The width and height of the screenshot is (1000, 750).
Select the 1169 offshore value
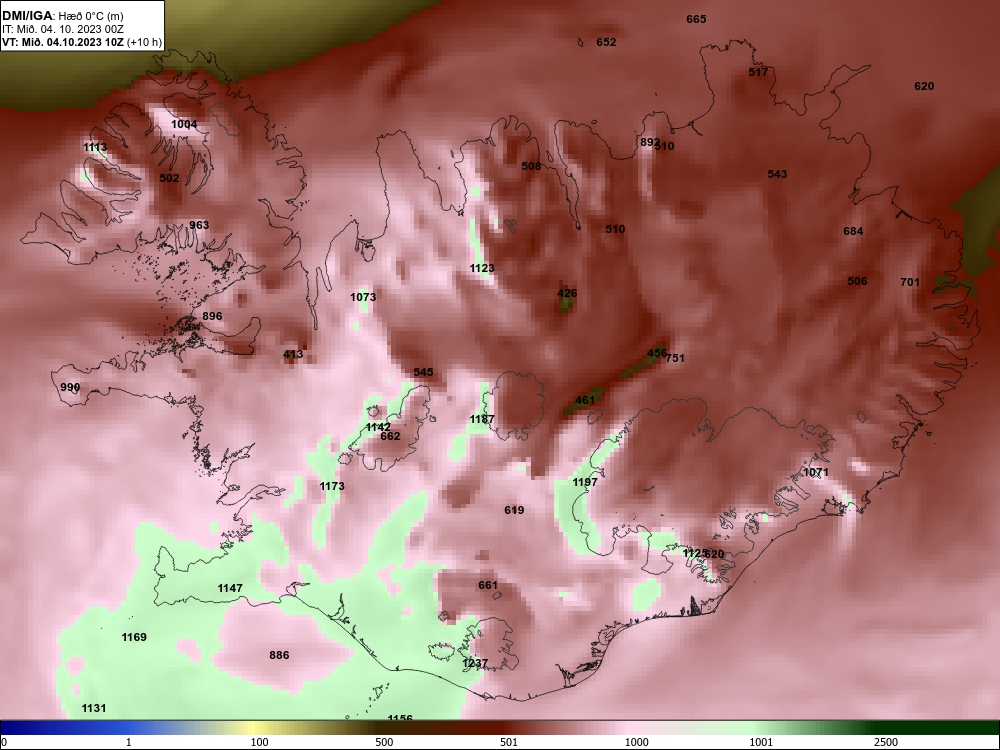click(x=134, y=637)
